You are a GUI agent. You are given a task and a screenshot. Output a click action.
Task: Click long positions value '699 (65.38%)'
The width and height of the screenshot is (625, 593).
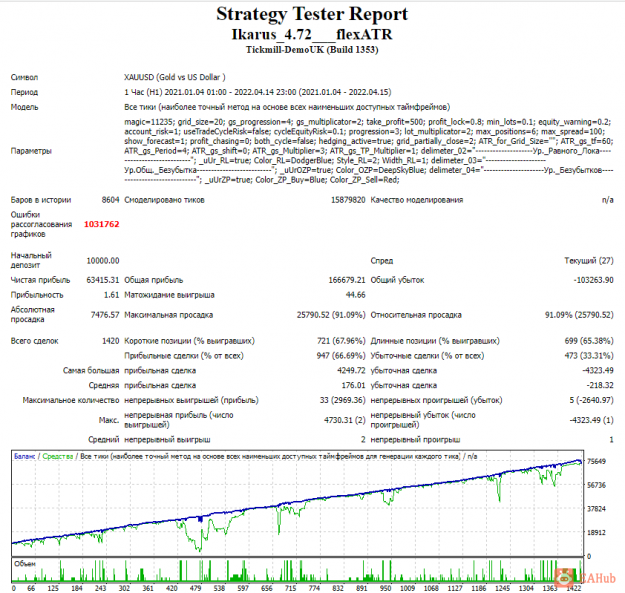(x=589, y=341)
